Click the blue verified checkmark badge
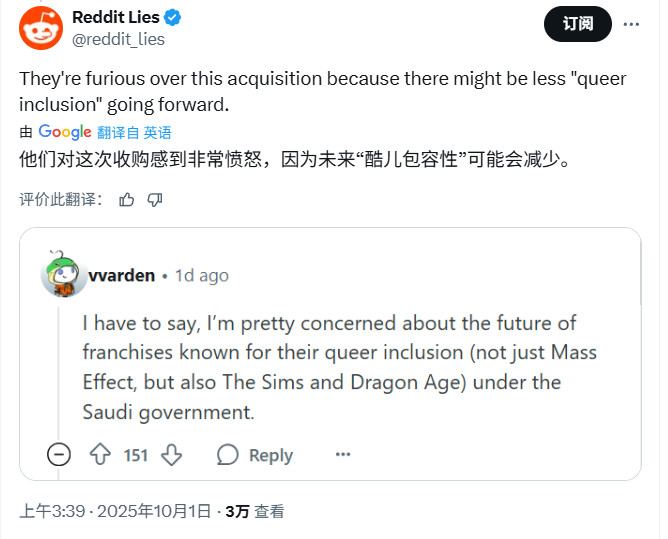 tap(173, 18)
